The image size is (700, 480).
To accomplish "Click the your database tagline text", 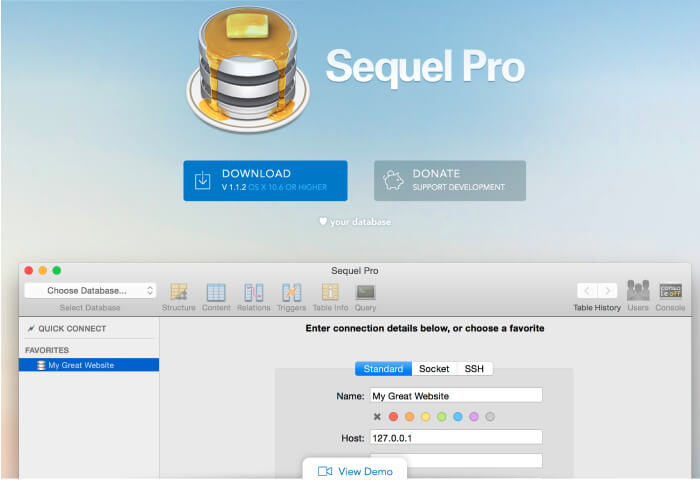I will 360,222.
